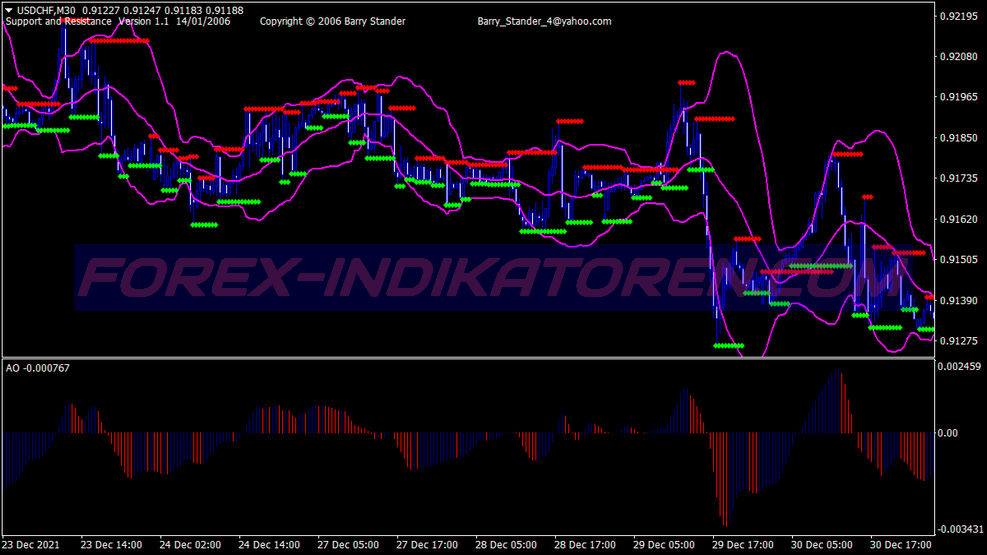Screen dimensions: 987x555
Task: Click the chart dropdown arrow beside USDCHF,M30
Action: 9,10
